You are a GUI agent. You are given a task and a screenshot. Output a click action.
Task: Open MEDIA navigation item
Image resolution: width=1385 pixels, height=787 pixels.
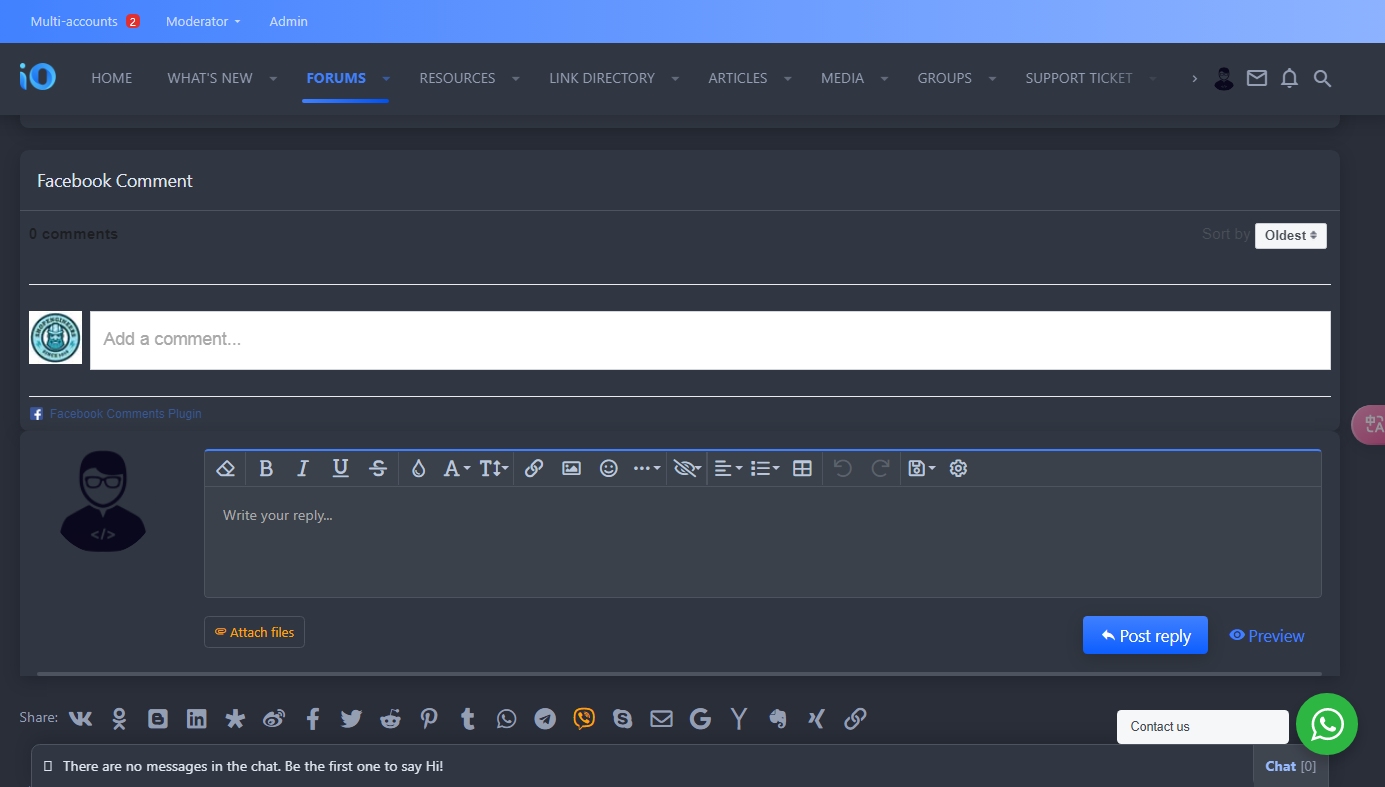(843, 78)
